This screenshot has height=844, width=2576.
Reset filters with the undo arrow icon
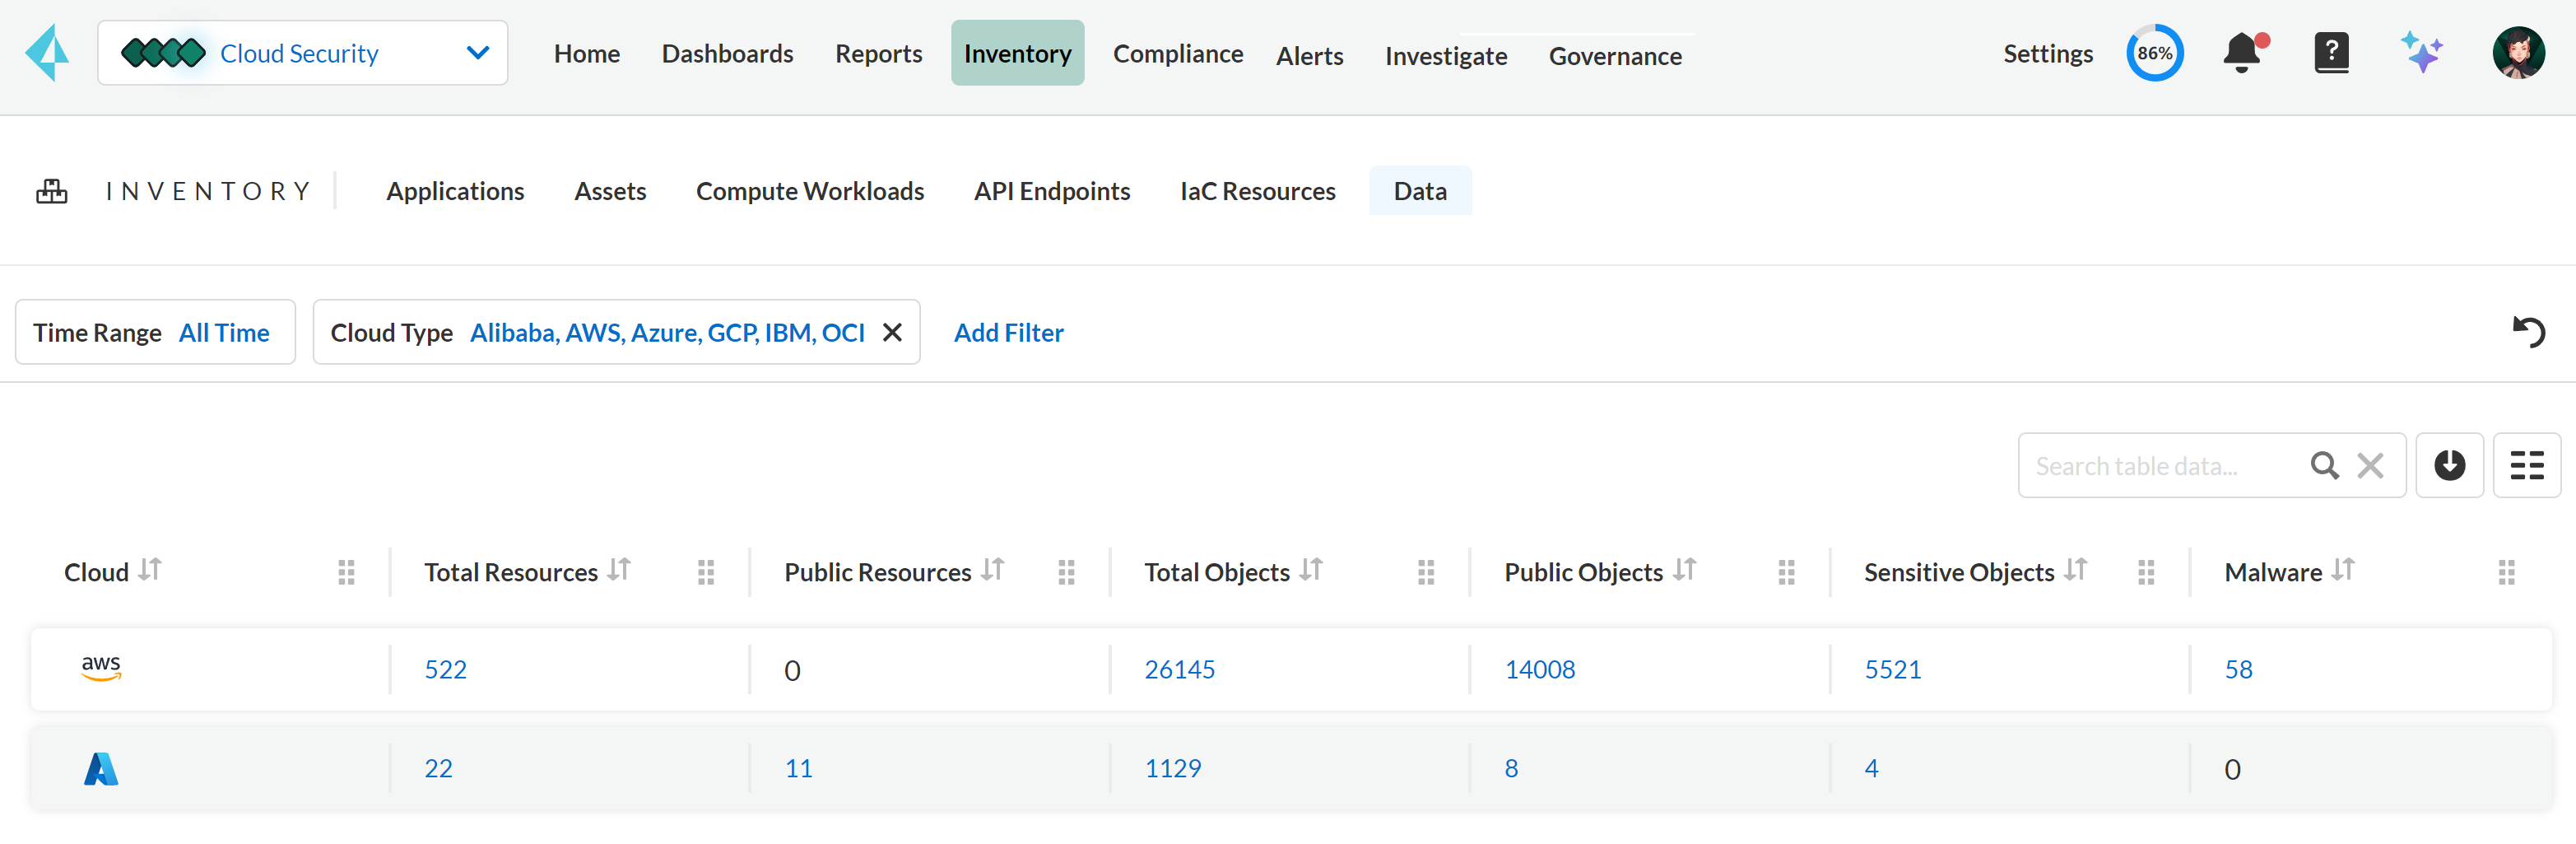[x=2528, y=332]
